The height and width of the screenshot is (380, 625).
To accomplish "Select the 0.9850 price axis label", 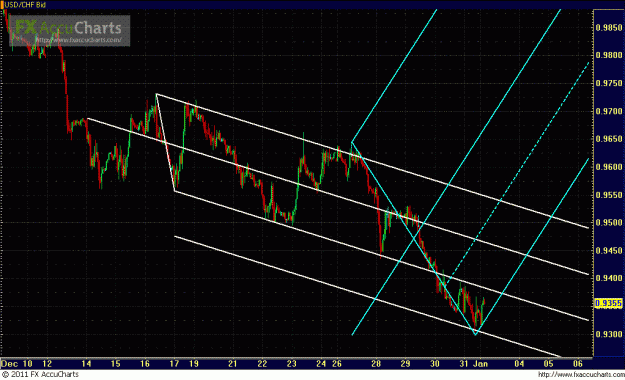I will coord(609,28).
